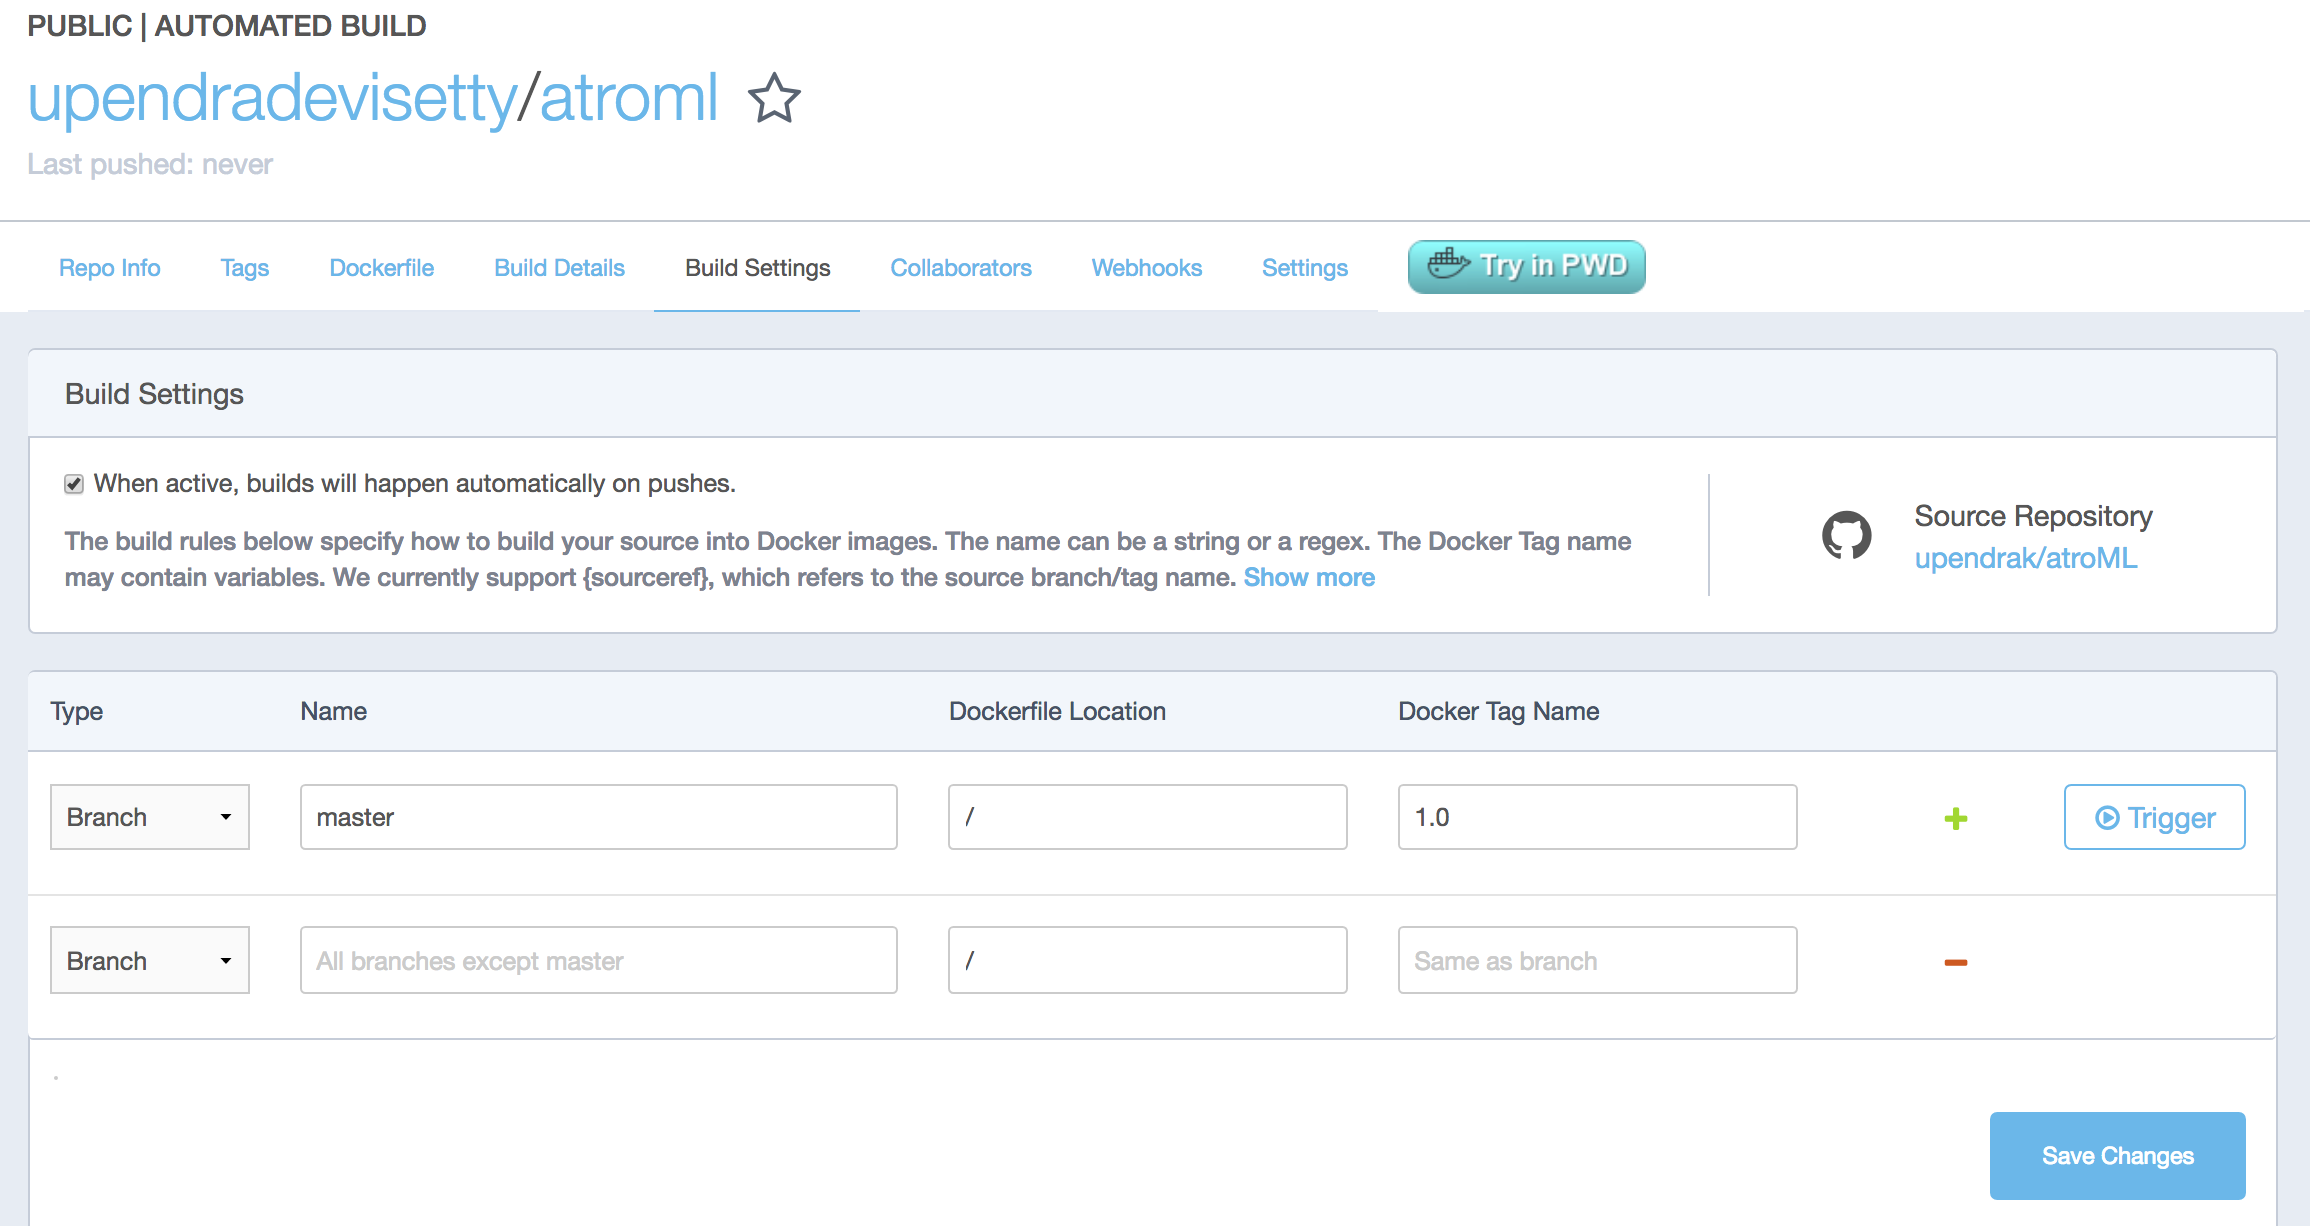Click the 'Type' column header
2310x1226 pixels.
pyautogui.click(x=77, y=711)
